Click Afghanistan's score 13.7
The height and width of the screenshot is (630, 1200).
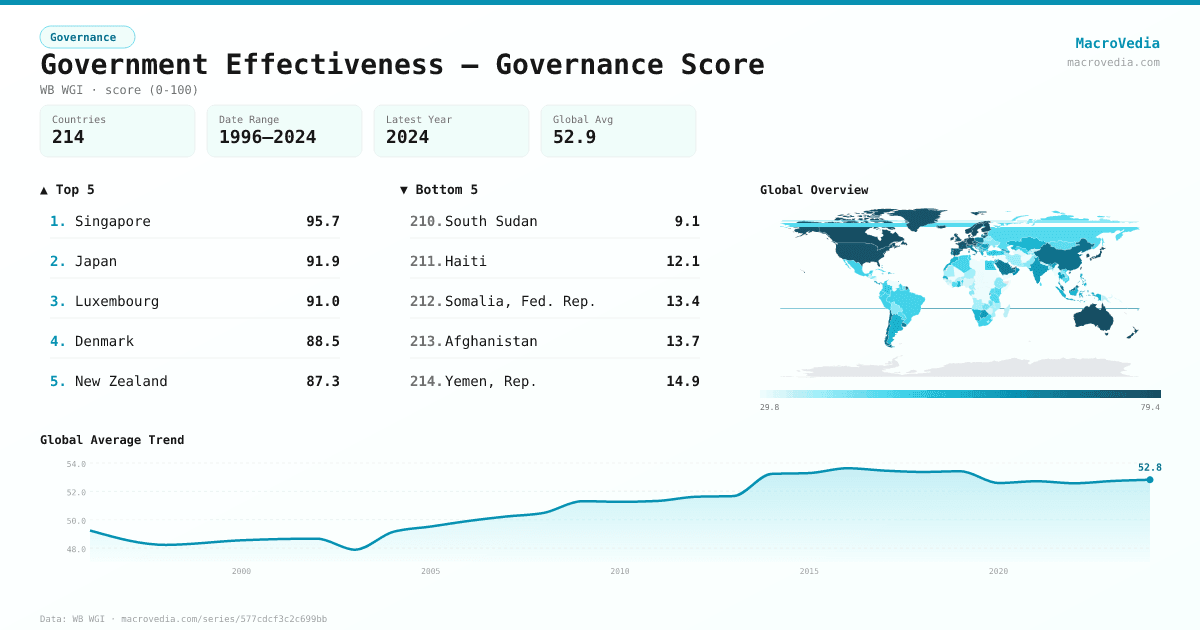point(683,341)
